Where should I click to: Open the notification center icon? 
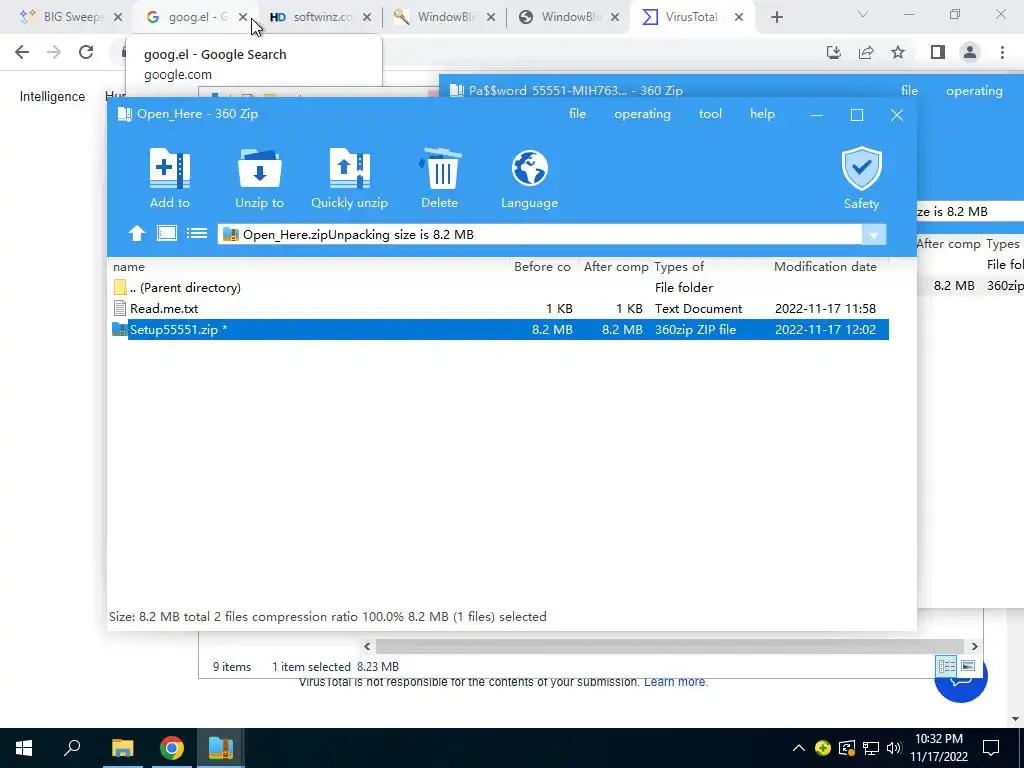coord(991,748)
